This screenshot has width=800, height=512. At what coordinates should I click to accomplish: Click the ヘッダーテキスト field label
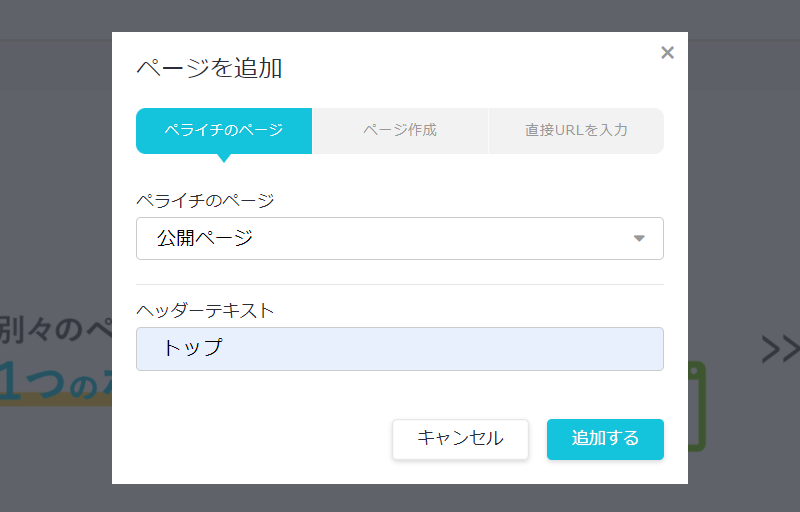[x=205, y=310]
